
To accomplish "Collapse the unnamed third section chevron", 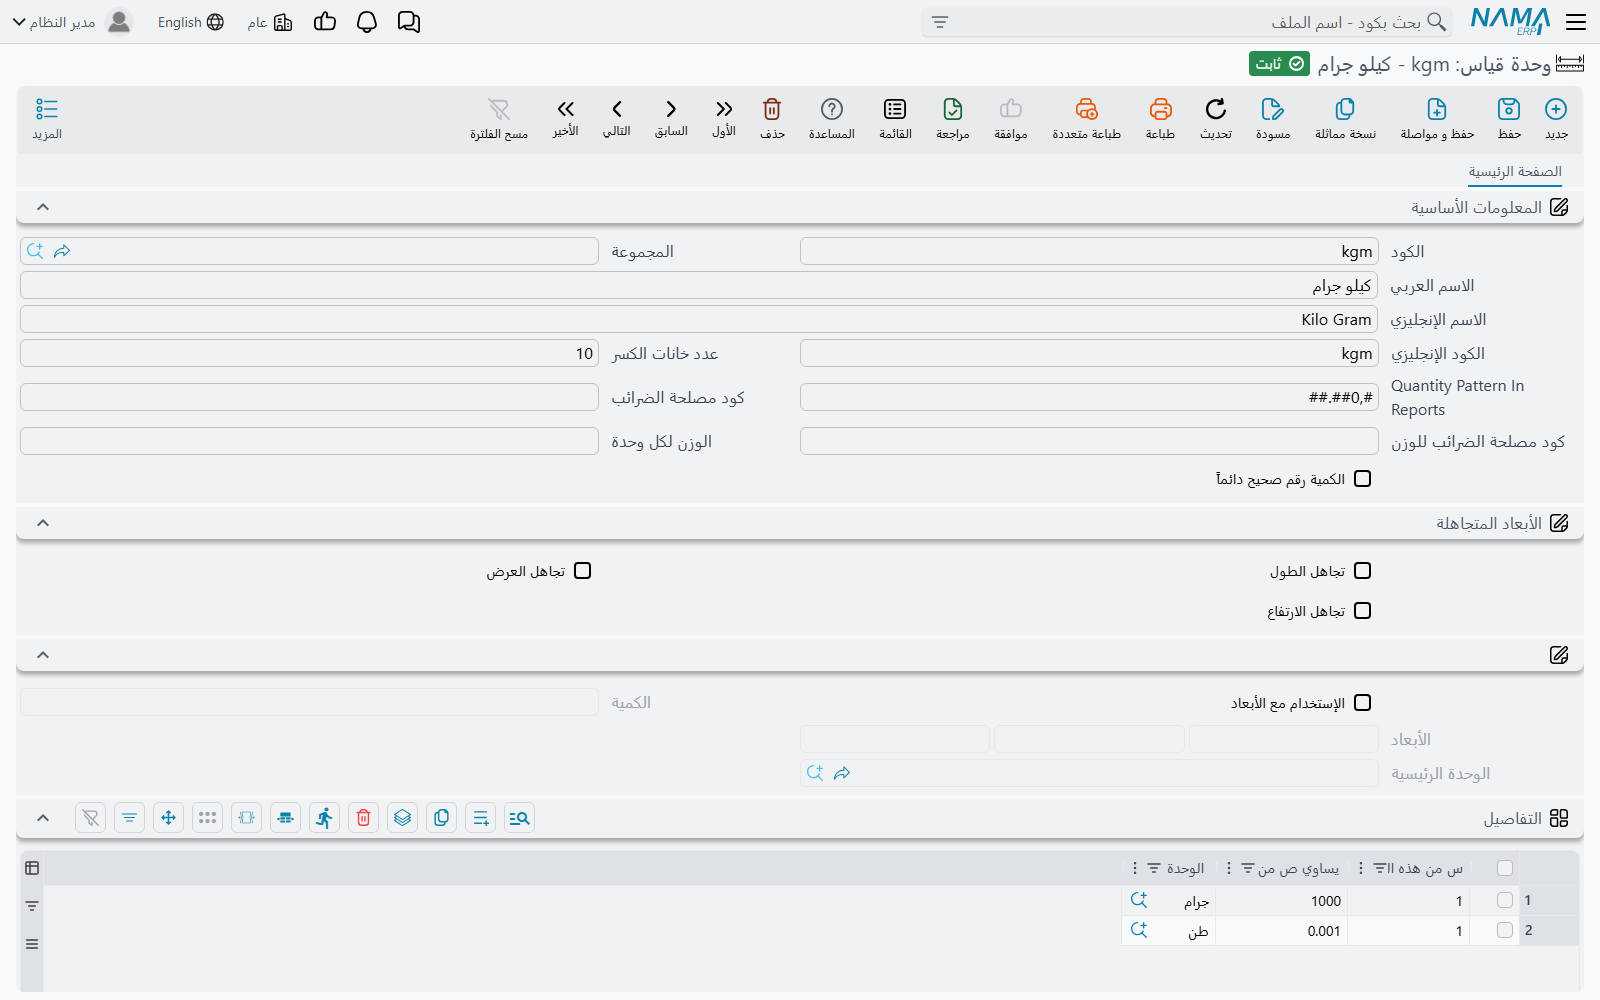I will point(43,655).
